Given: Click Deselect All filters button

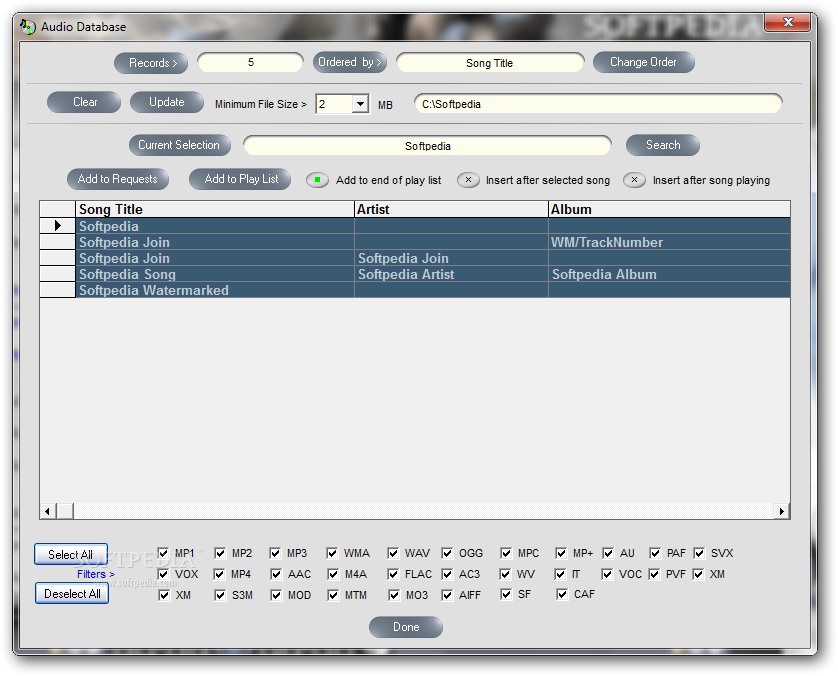Looking at the screenshot, I should pos(72,594).
